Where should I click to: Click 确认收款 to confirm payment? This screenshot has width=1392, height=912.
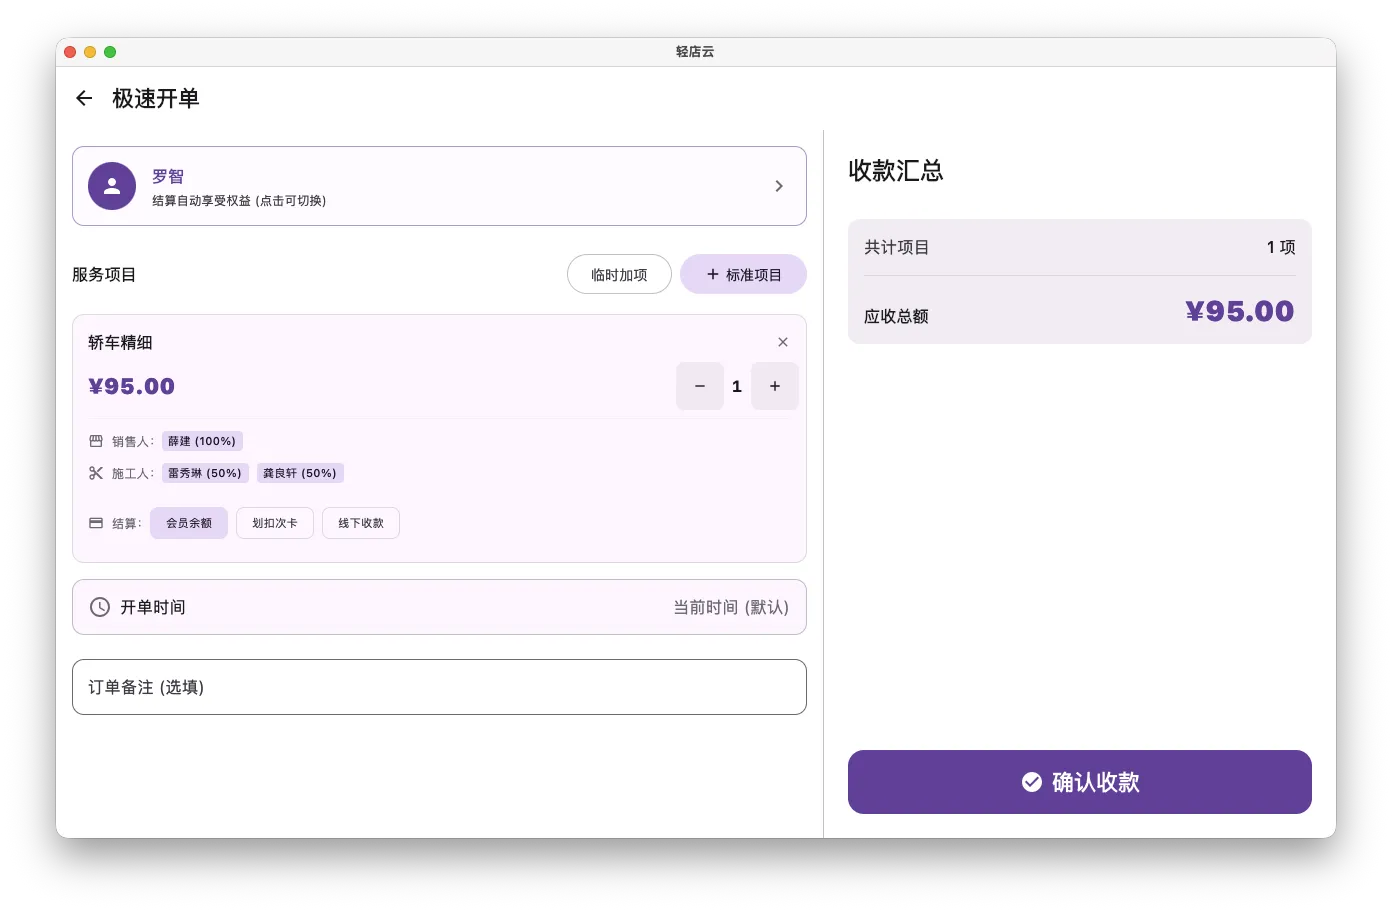click(x=1079, y=781)
